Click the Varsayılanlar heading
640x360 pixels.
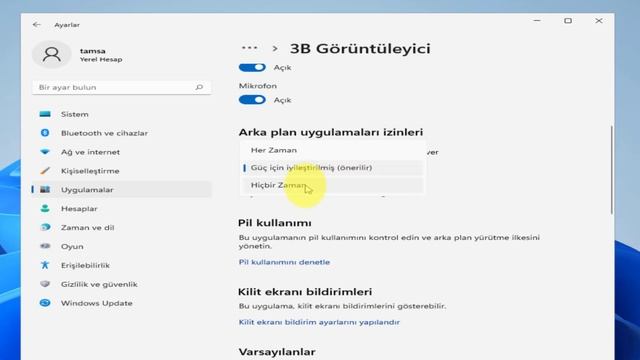[x=277, y=351]
